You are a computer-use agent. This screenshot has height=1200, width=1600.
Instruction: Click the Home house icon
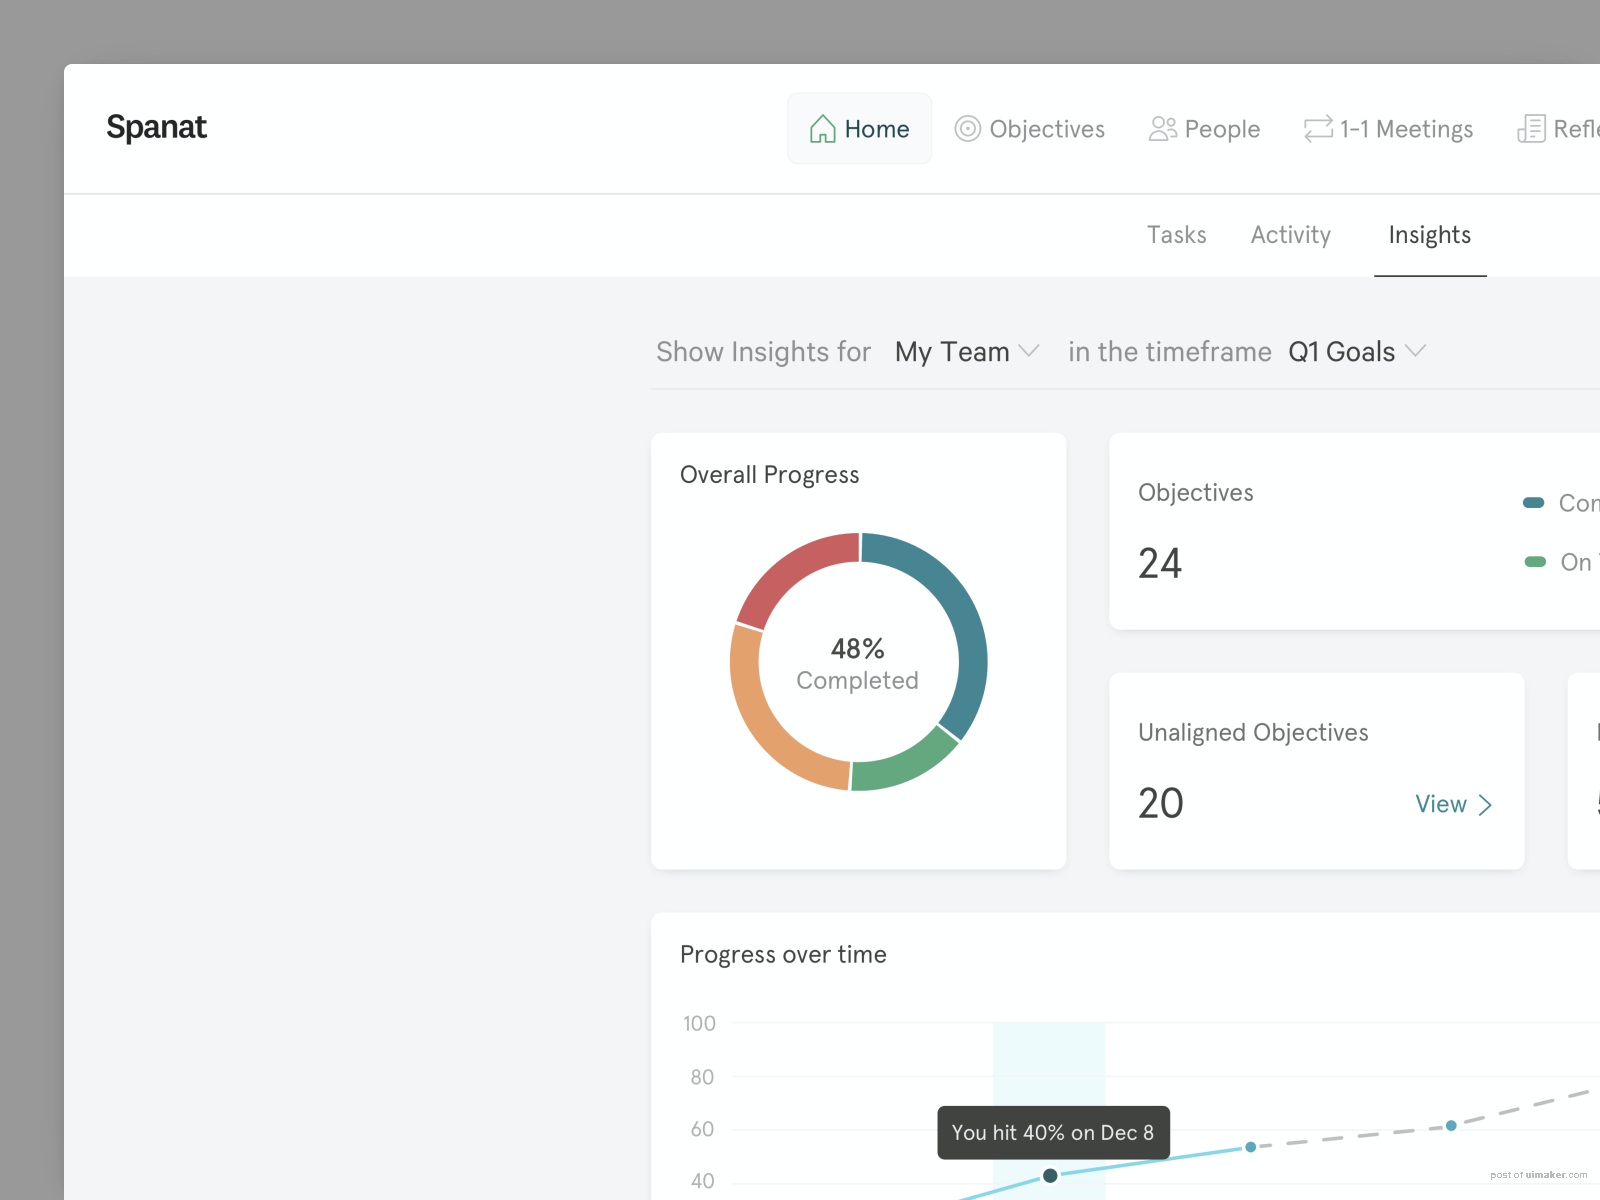(822, 128)
